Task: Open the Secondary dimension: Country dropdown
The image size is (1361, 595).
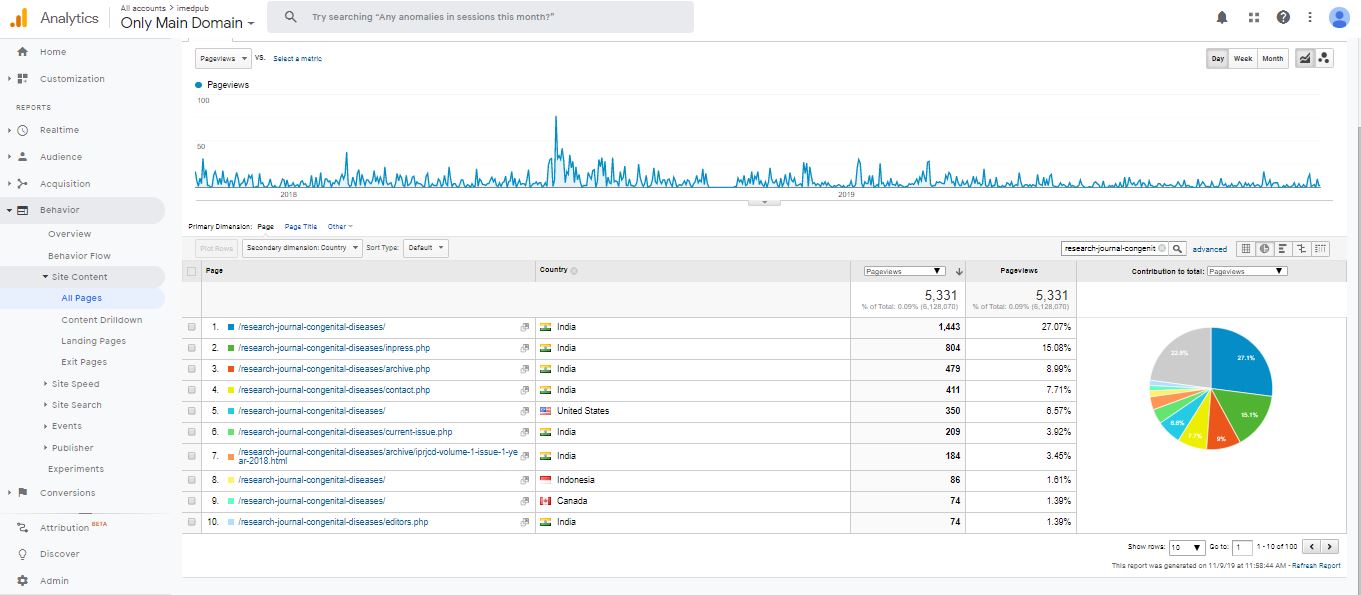Action: pyautogui.click(x=302, y=248)
